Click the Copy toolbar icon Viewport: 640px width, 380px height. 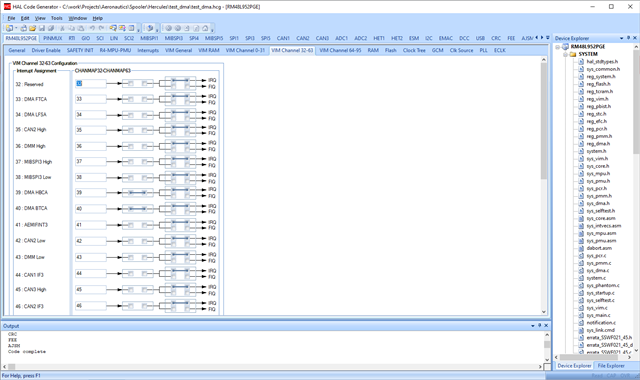[x=71, y=28]
